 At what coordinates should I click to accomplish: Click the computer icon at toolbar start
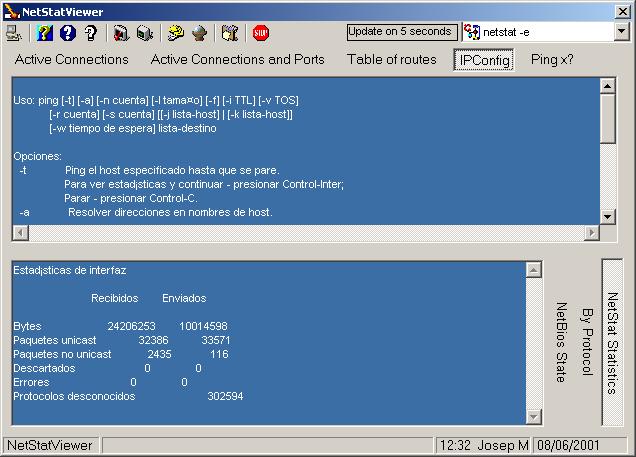14,33
